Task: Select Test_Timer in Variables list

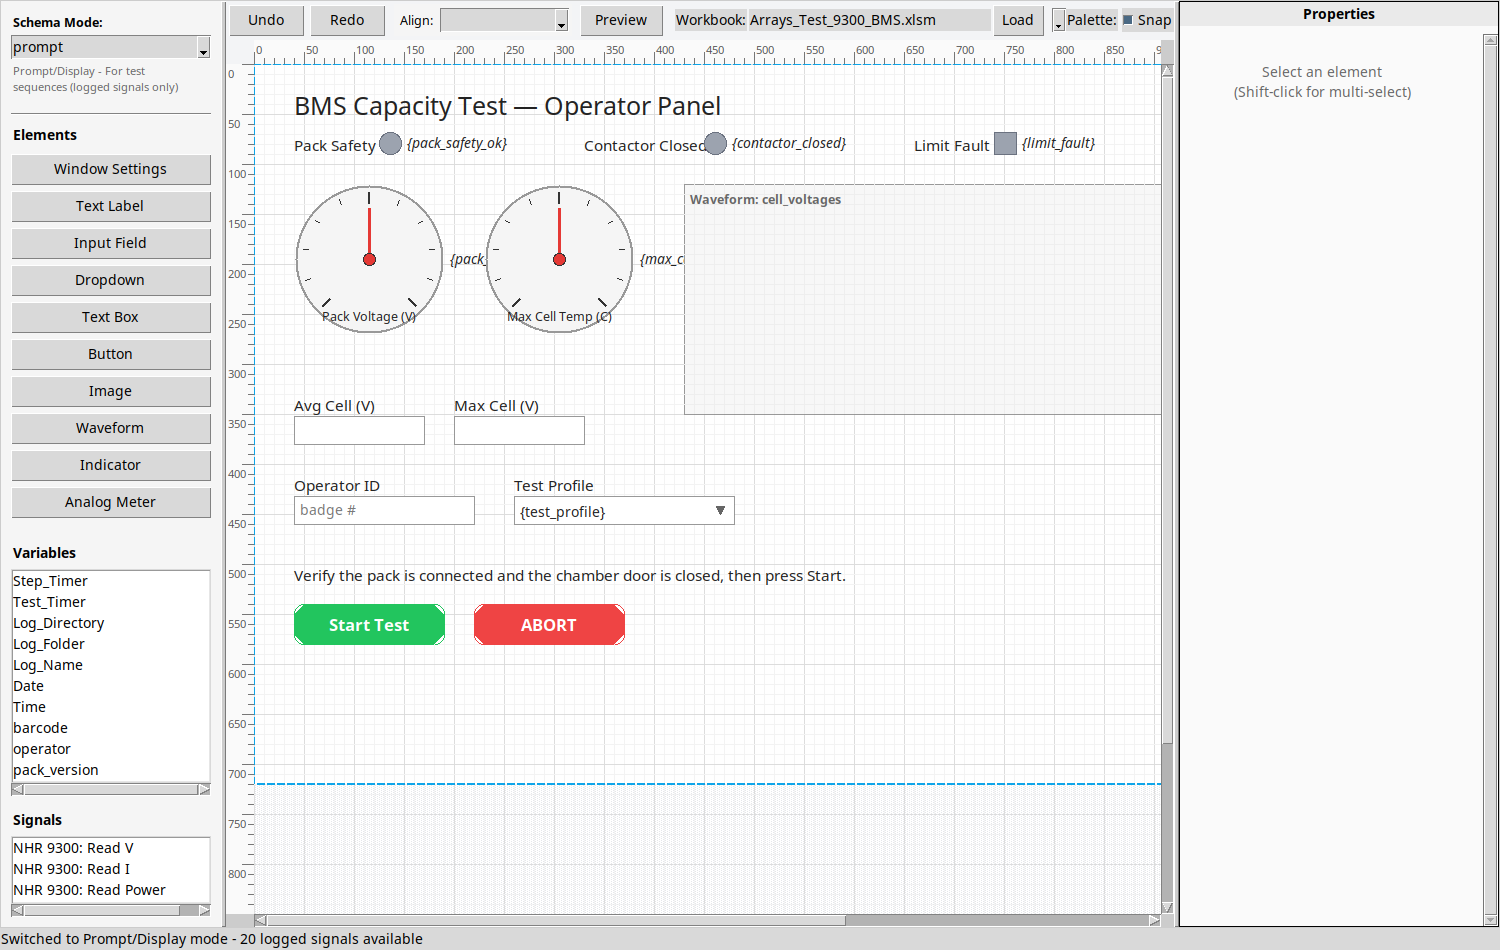Action: pyautogui.click(x=111, y=602)
